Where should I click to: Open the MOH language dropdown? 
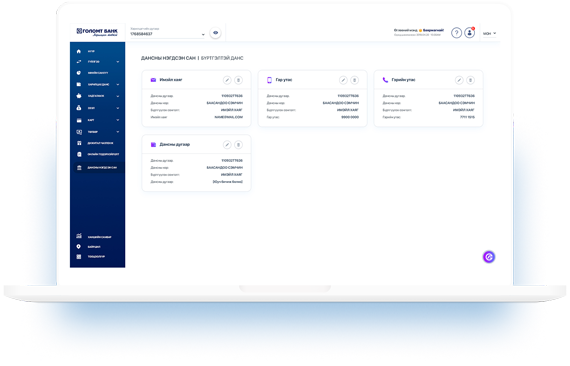489,33
